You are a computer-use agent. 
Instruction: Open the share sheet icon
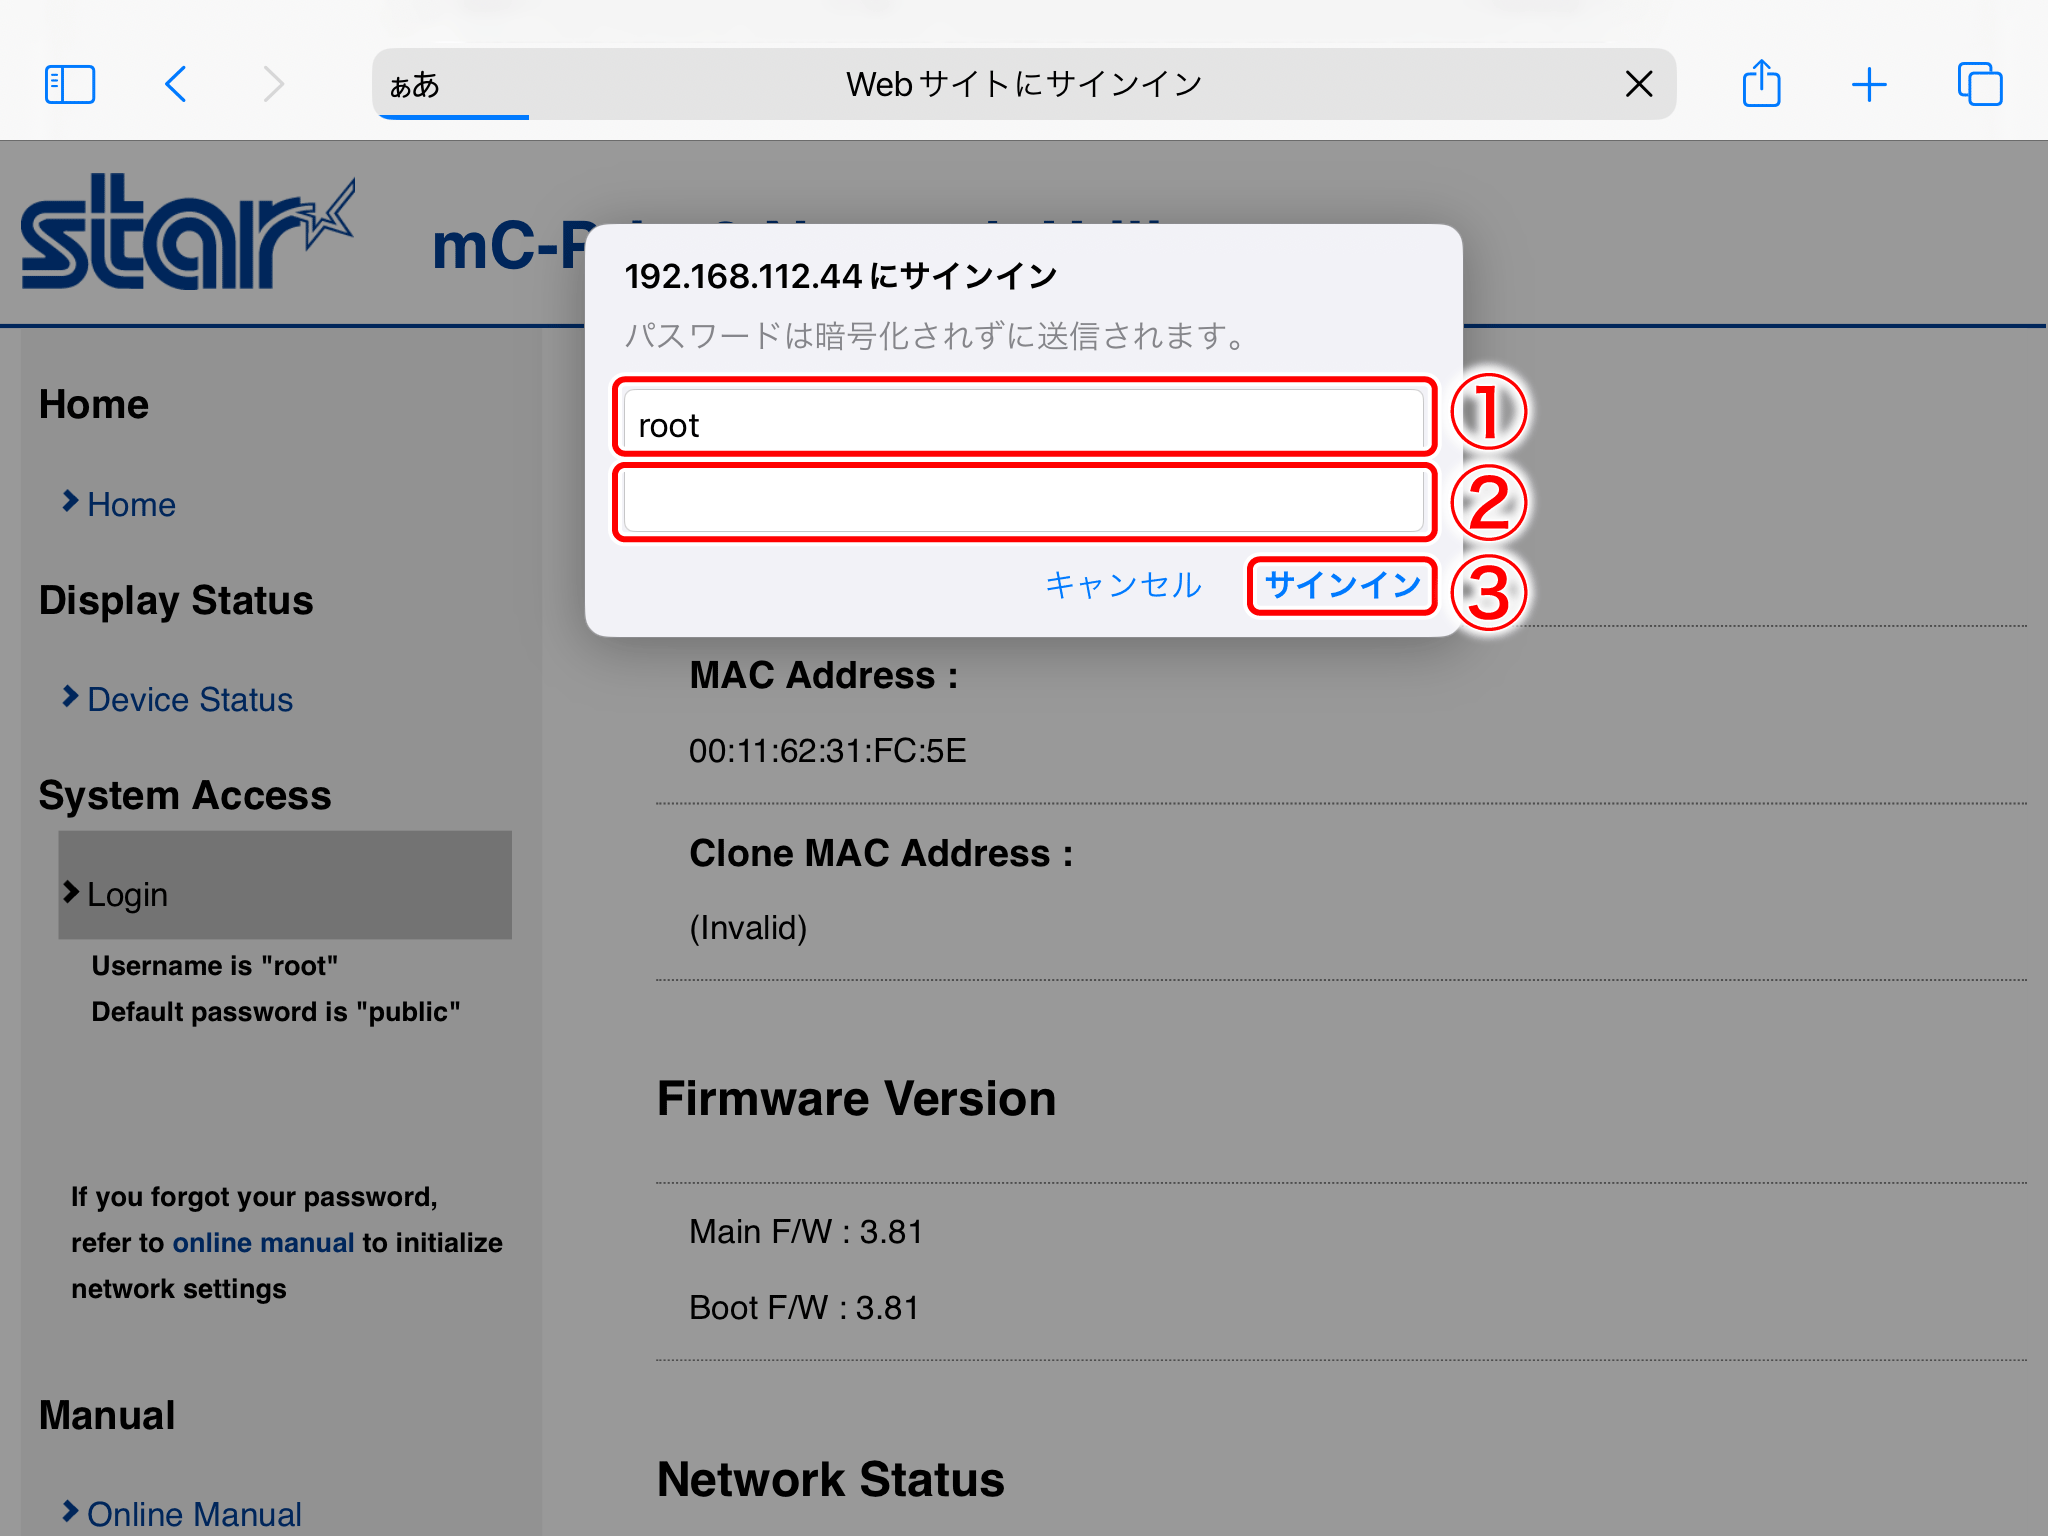click(1761, 84)
